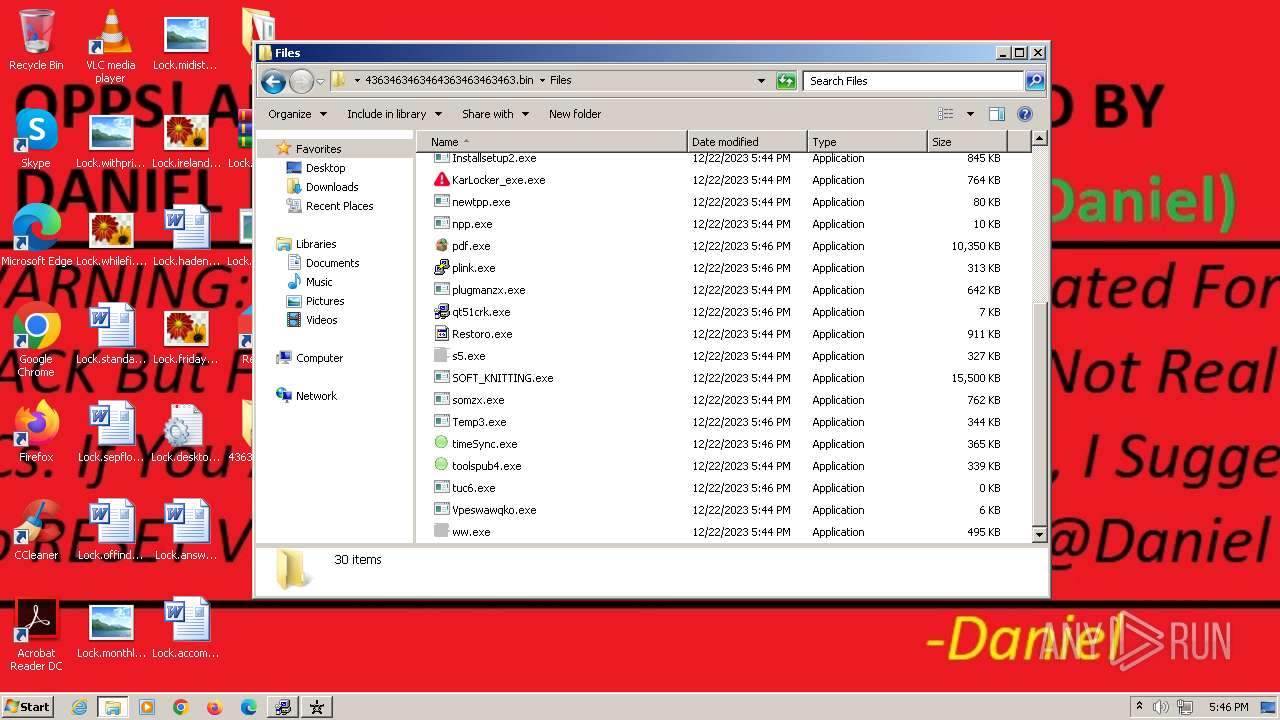Click the volume speaker tray icon
Screen dimensions: 1280x720
pos(1161,707)
